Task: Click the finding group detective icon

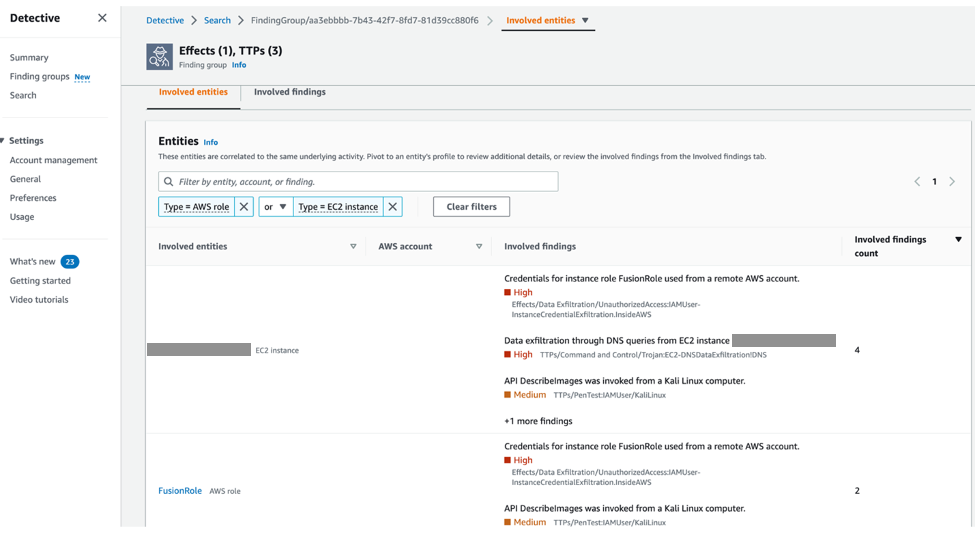Action: point(160,57)
